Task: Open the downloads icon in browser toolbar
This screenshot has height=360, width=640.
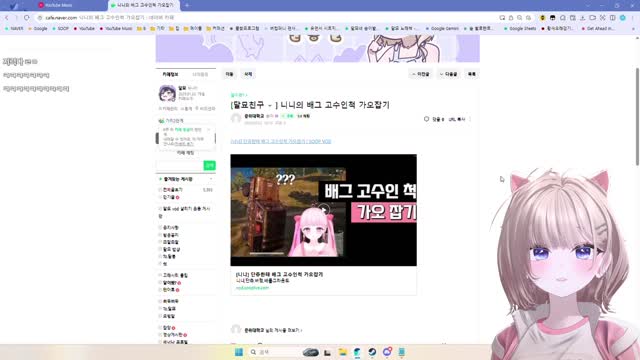Action: coord(582,18)
